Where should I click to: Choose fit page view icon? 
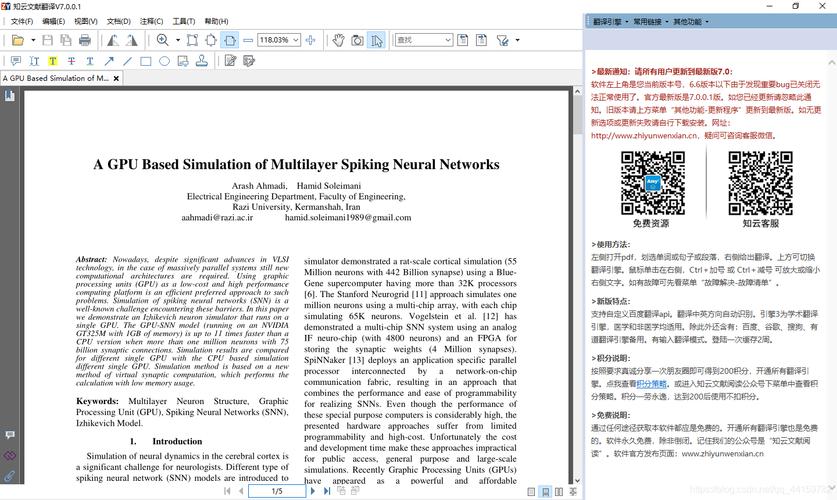pyautogui.click(x=211, y=40)
